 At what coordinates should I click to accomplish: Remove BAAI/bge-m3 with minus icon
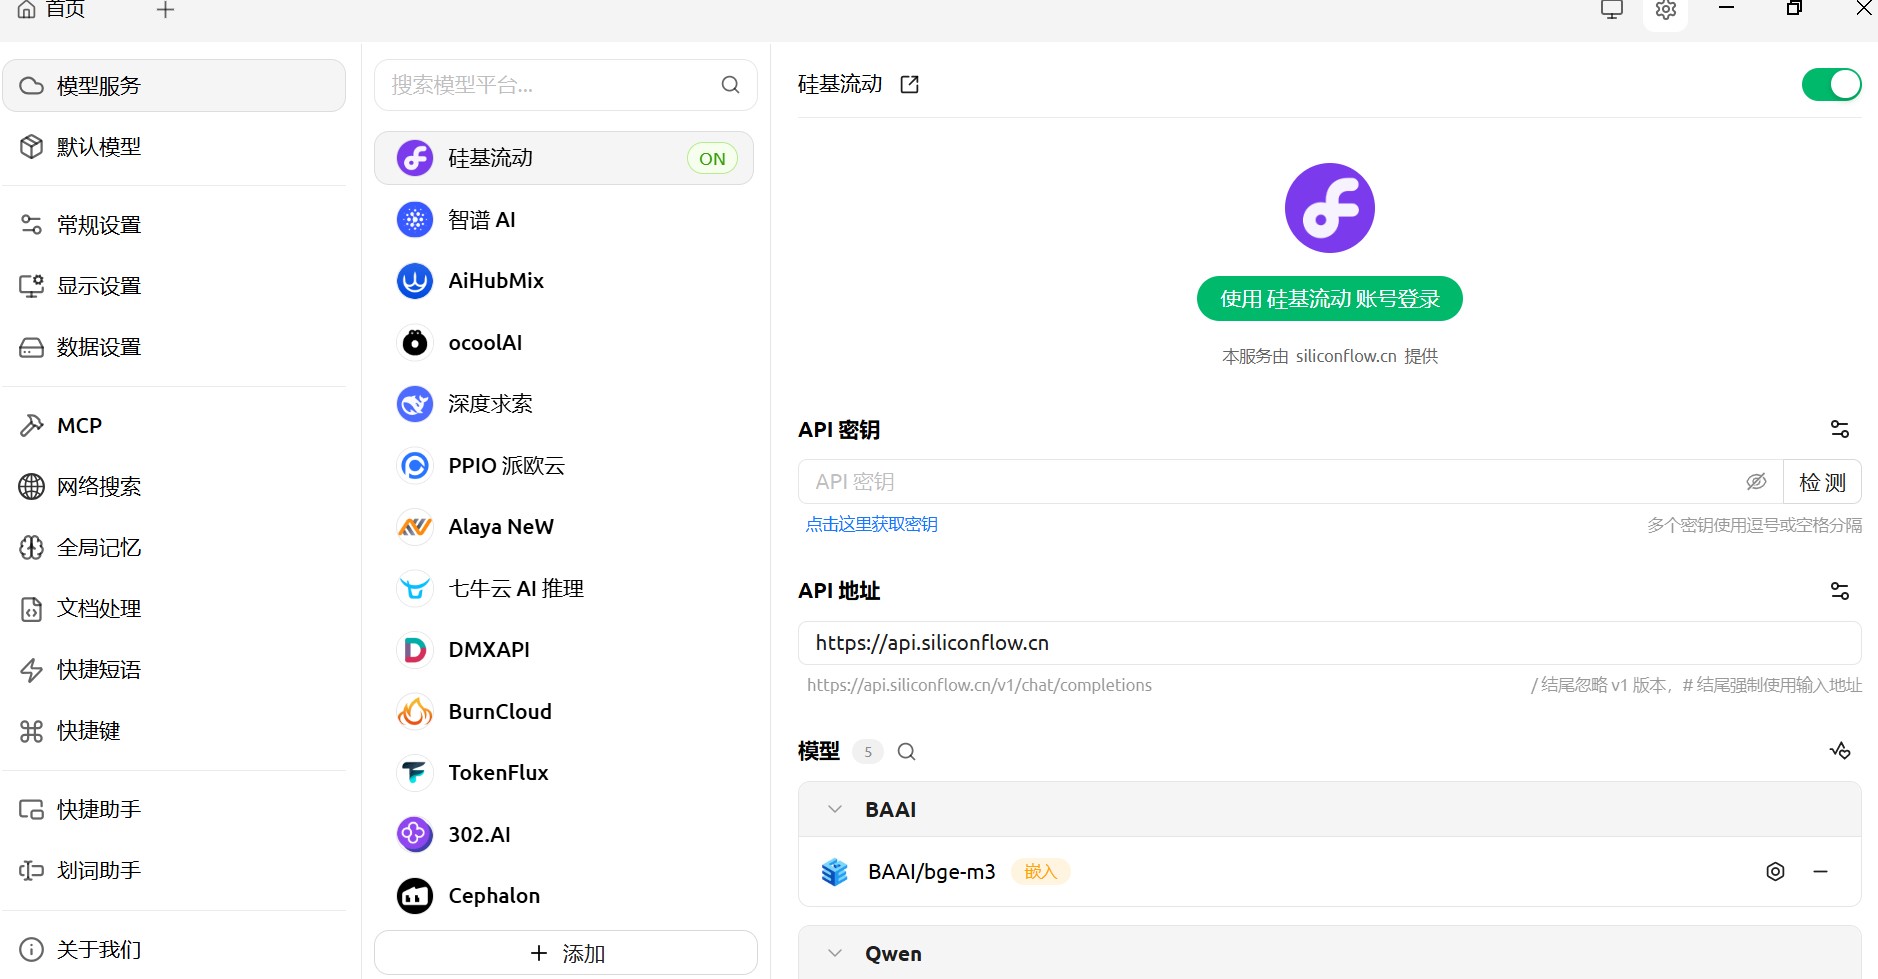pos(1820,872)
